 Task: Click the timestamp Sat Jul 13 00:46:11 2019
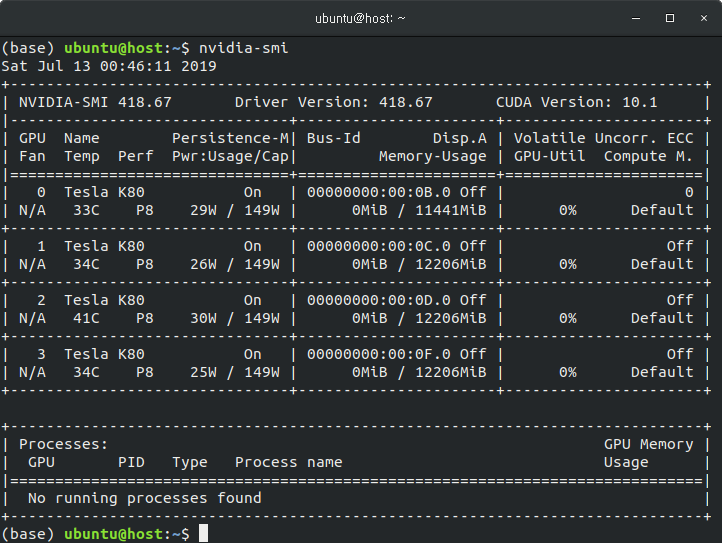pos(109,66)
